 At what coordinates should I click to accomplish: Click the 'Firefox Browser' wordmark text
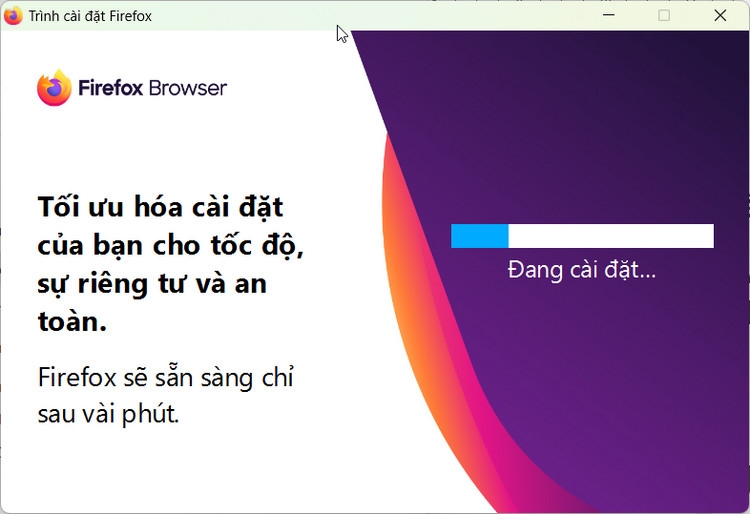point(153,88)
